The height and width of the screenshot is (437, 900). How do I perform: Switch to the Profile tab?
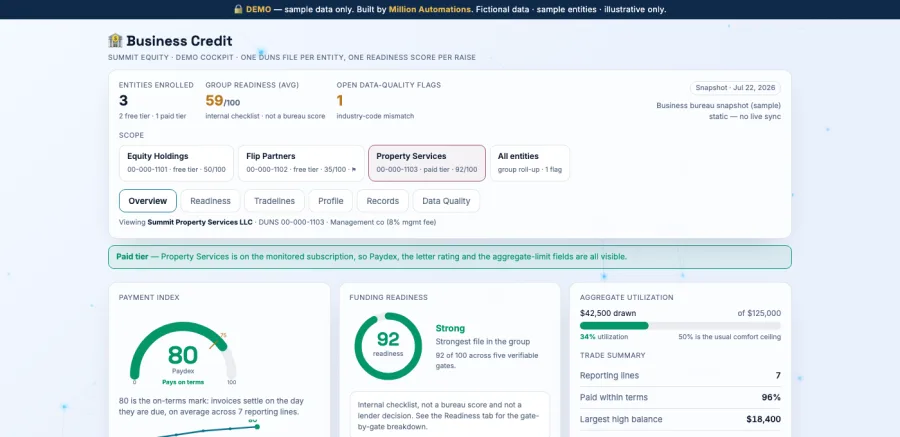331,201
